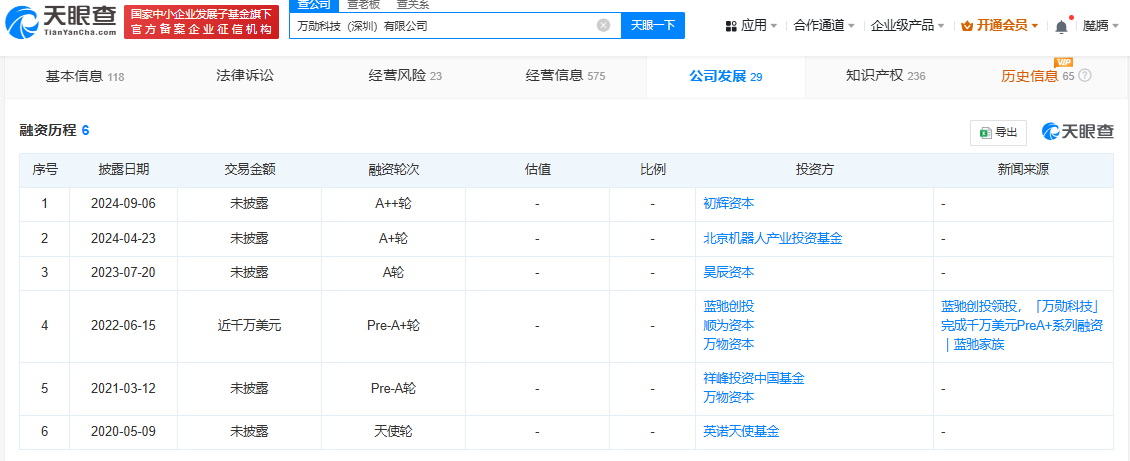This screenshot has height=461, width=1130.
Task: Open investor link 初辉资本
Action: [729, 204]
